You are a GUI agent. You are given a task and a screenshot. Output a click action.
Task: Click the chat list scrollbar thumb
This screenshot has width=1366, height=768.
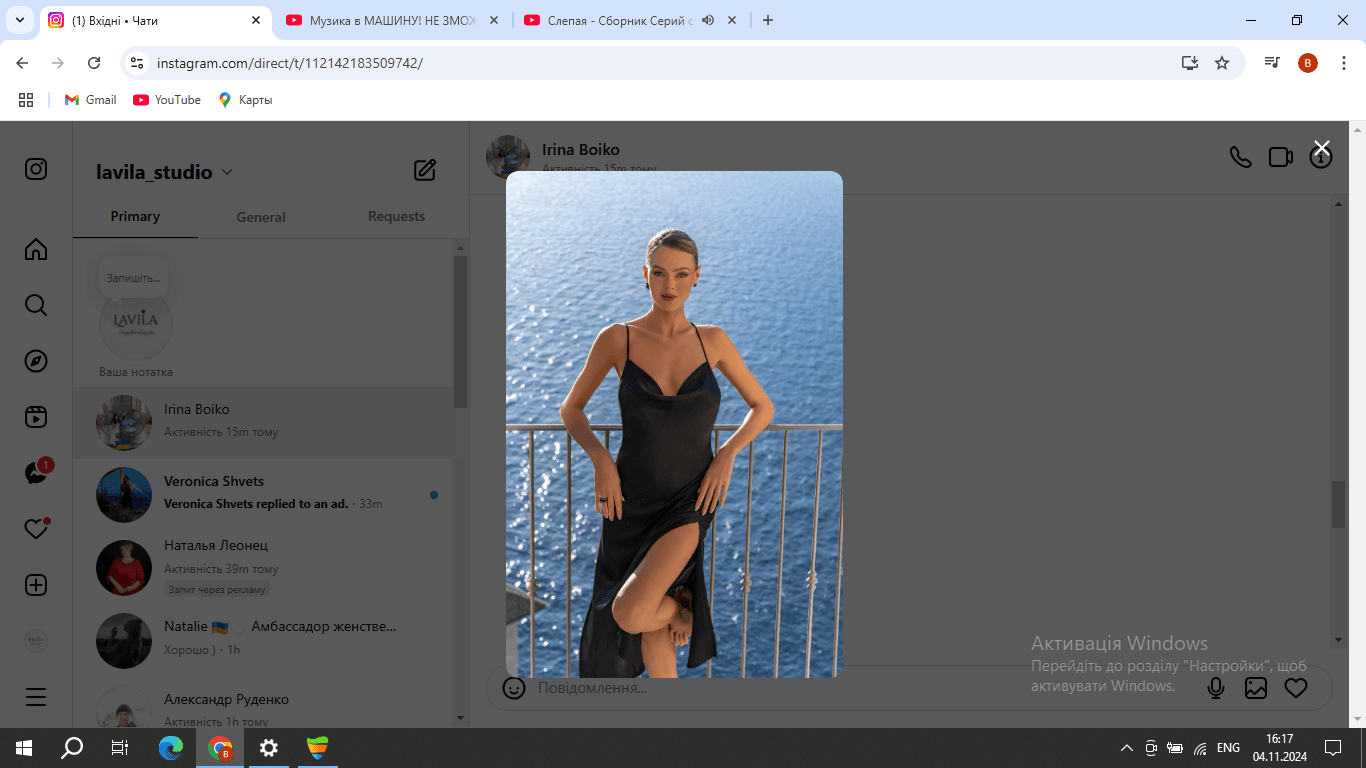[460, 332]
